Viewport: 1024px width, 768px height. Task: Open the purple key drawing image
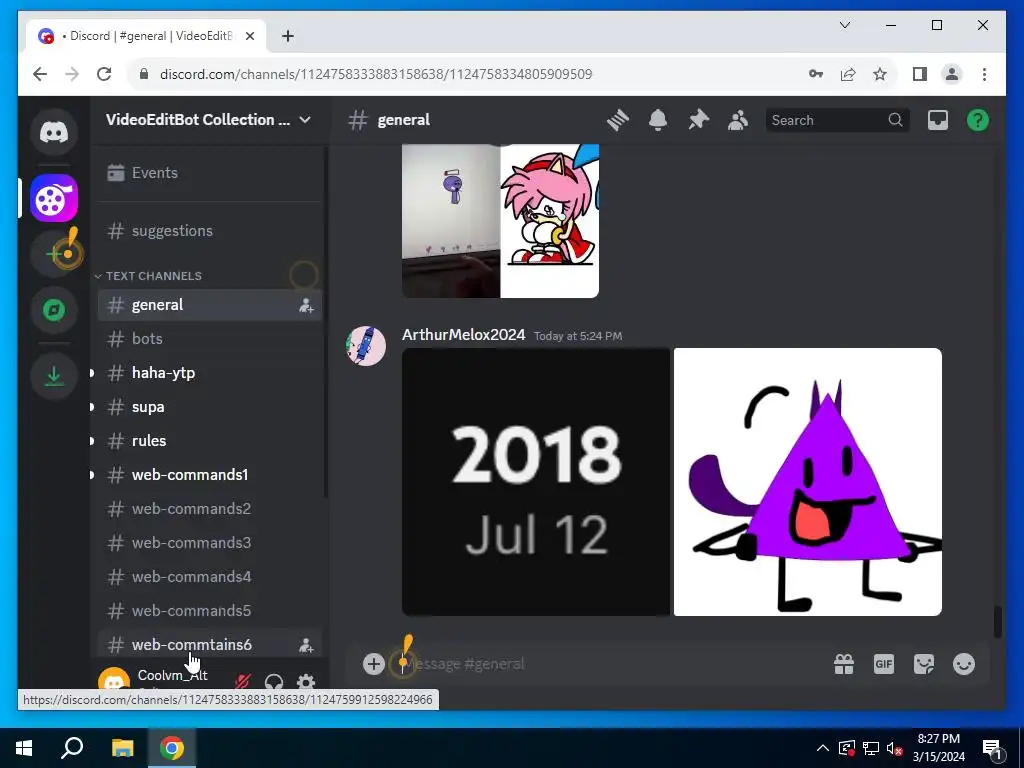[x=451, y=221]
